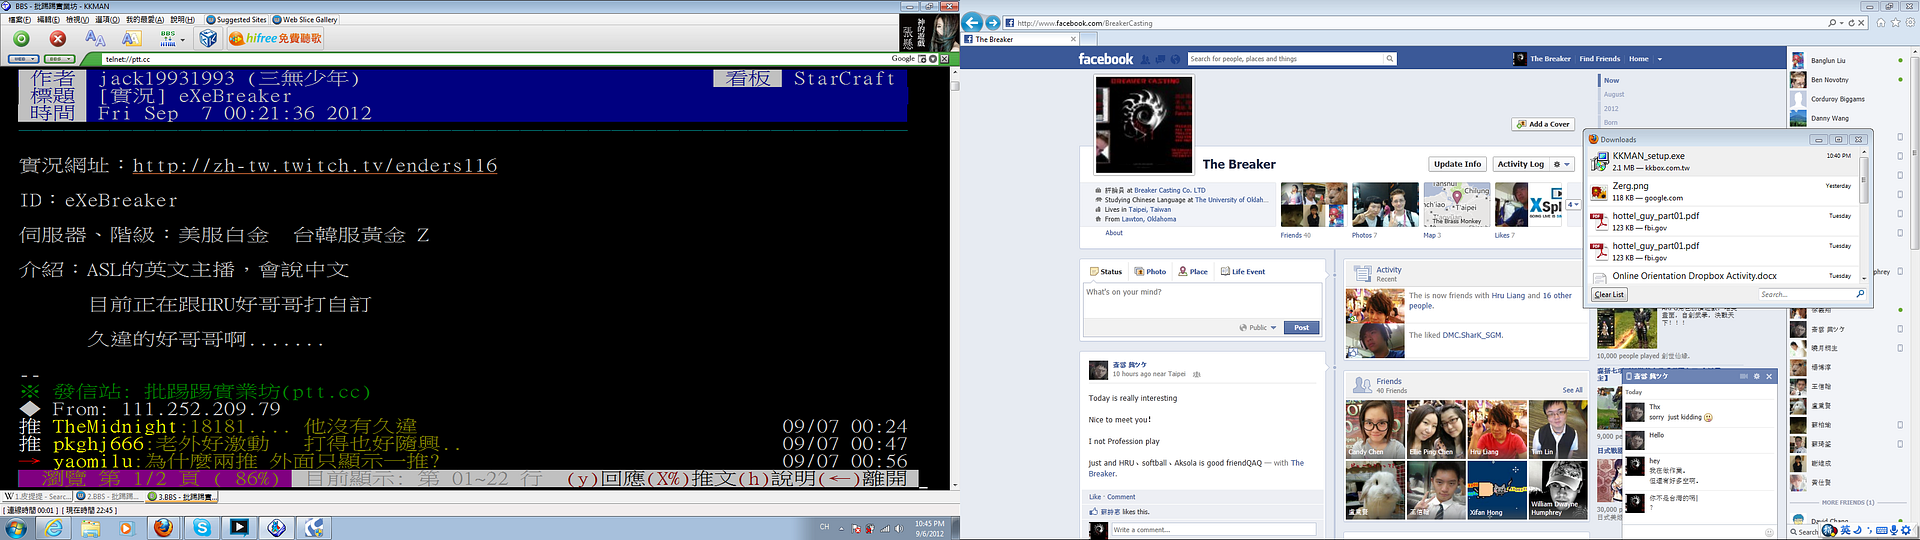Open Windows Explorer folder from the taskbar
Screen dimensions: 1920x540
point(90,528)
